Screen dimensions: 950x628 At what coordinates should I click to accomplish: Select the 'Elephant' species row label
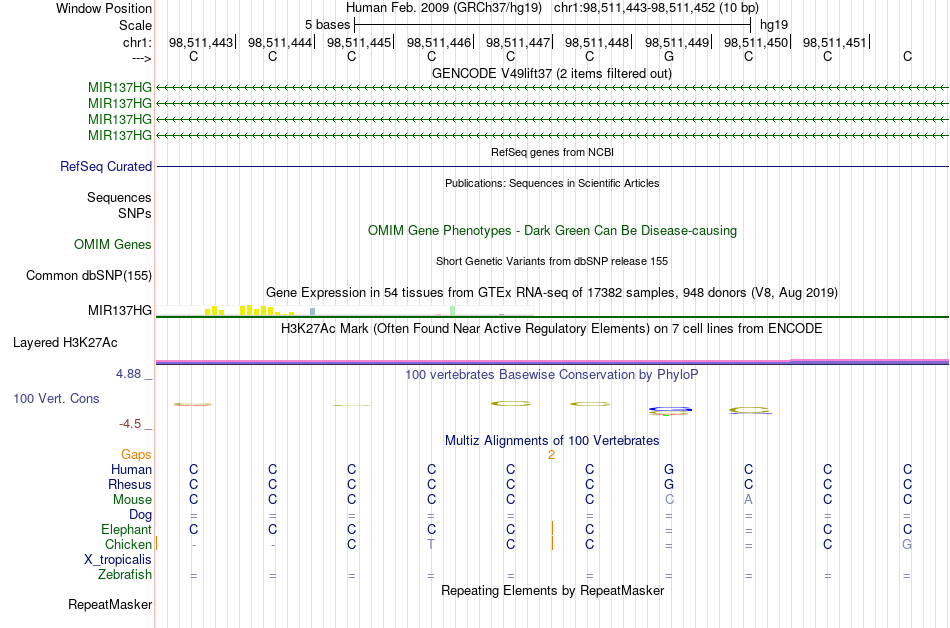[126, 530]
